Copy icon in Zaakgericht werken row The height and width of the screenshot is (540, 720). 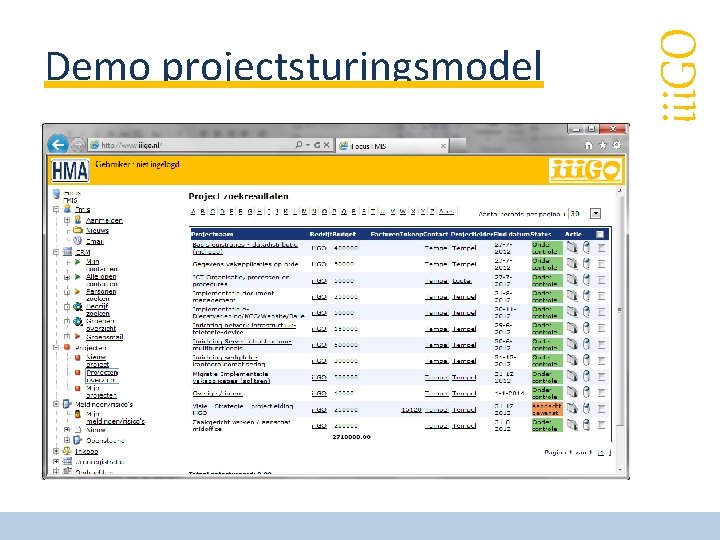point(572,425)
